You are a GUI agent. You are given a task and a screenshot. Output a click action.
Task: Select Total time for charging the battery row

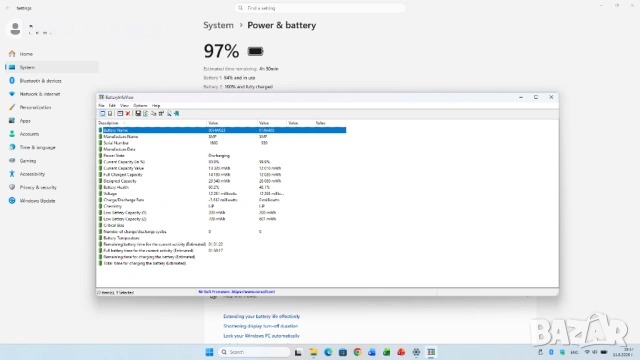click(222, 263)
